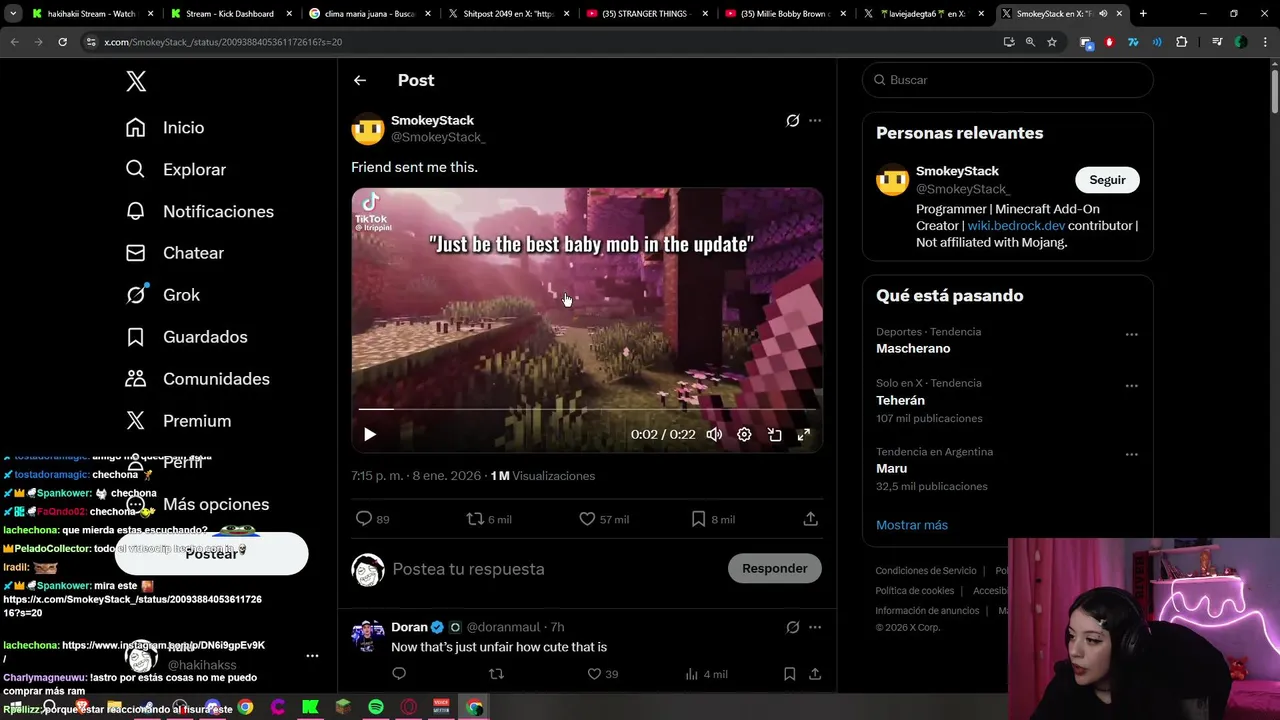Screen dimensions: 1280x720
Task: Open Chrome three-dot menu
Action: point(1264,42)
